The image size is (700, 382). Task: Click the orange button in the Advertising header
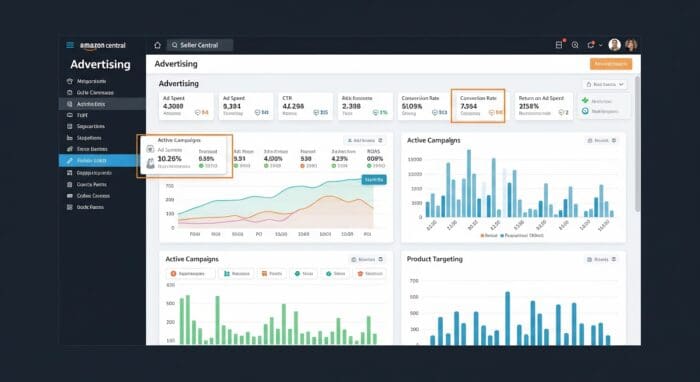tap(611, 64)
